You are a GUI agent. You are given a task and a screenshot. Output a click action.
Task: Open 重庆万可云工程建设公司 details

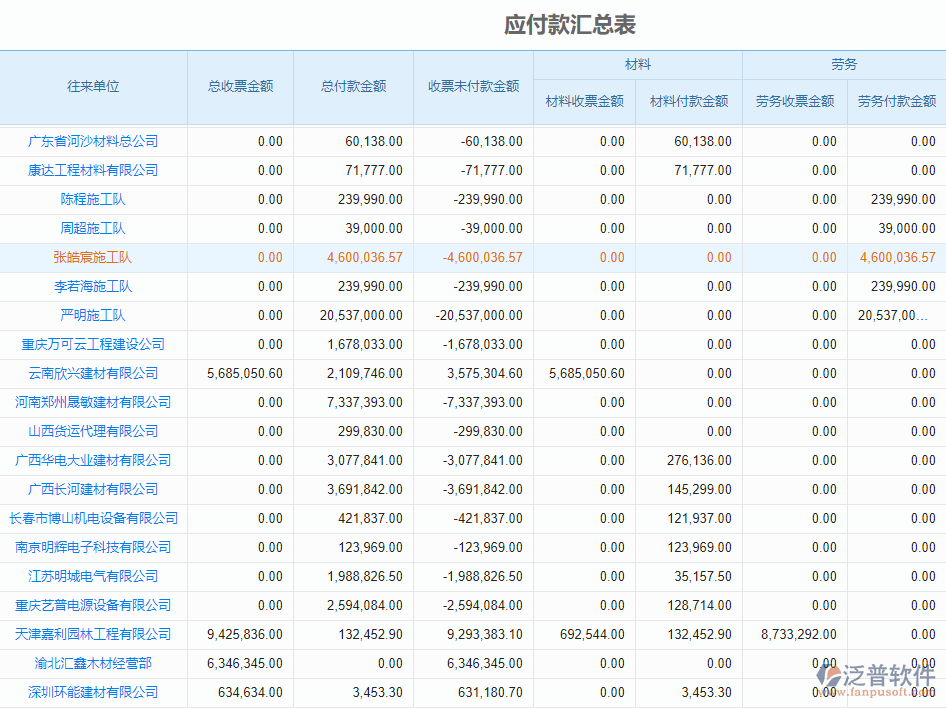pos(93,344)
